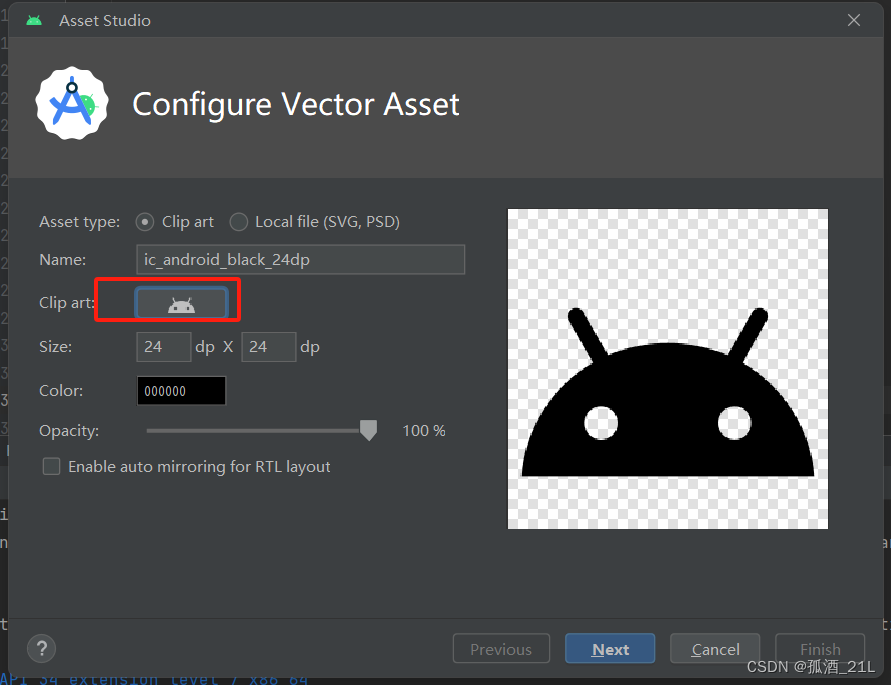Enable auto mirroring for RTL layout
Image resolution: width=891 pixels, height=685 pixels.
(x=51, y=467)
